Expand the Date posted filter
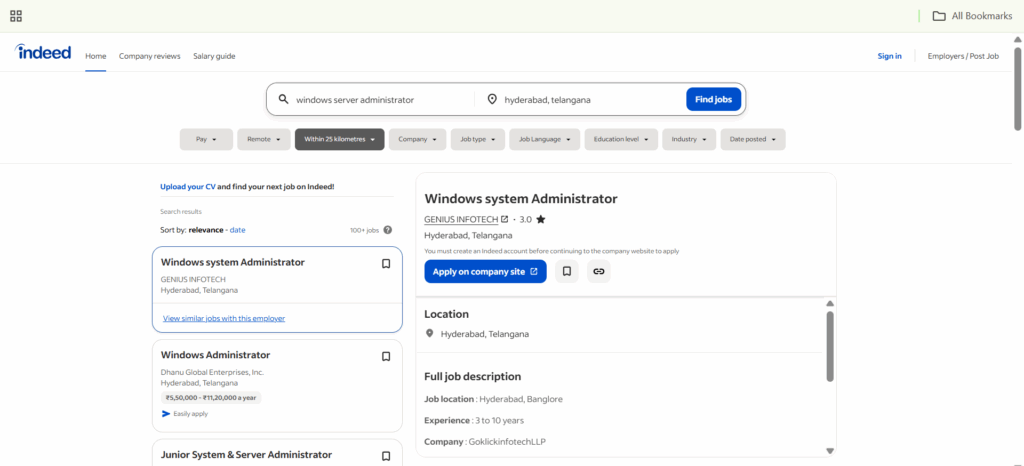The image size is (1024, 466). click(x=753, y=140)
